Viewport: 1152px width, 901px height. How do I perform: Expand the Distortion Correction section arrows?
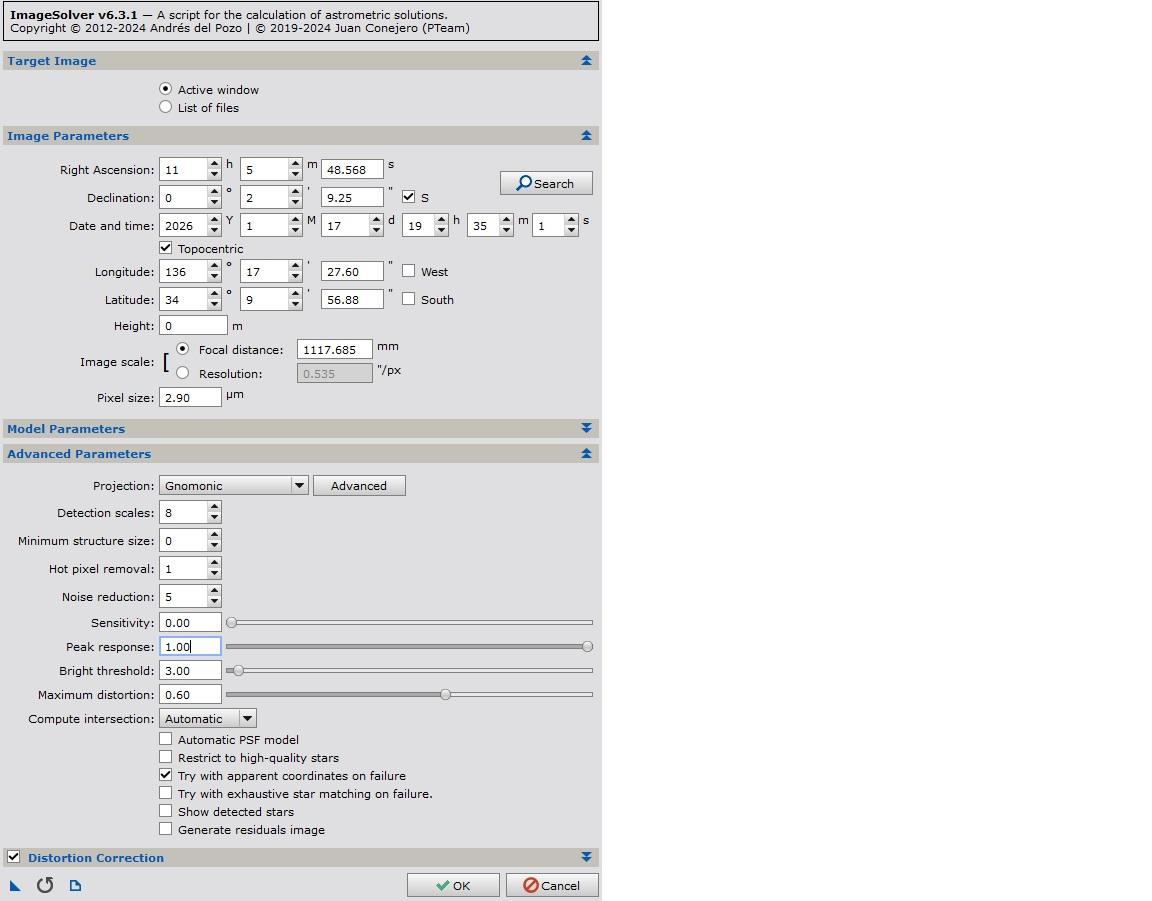586,857
